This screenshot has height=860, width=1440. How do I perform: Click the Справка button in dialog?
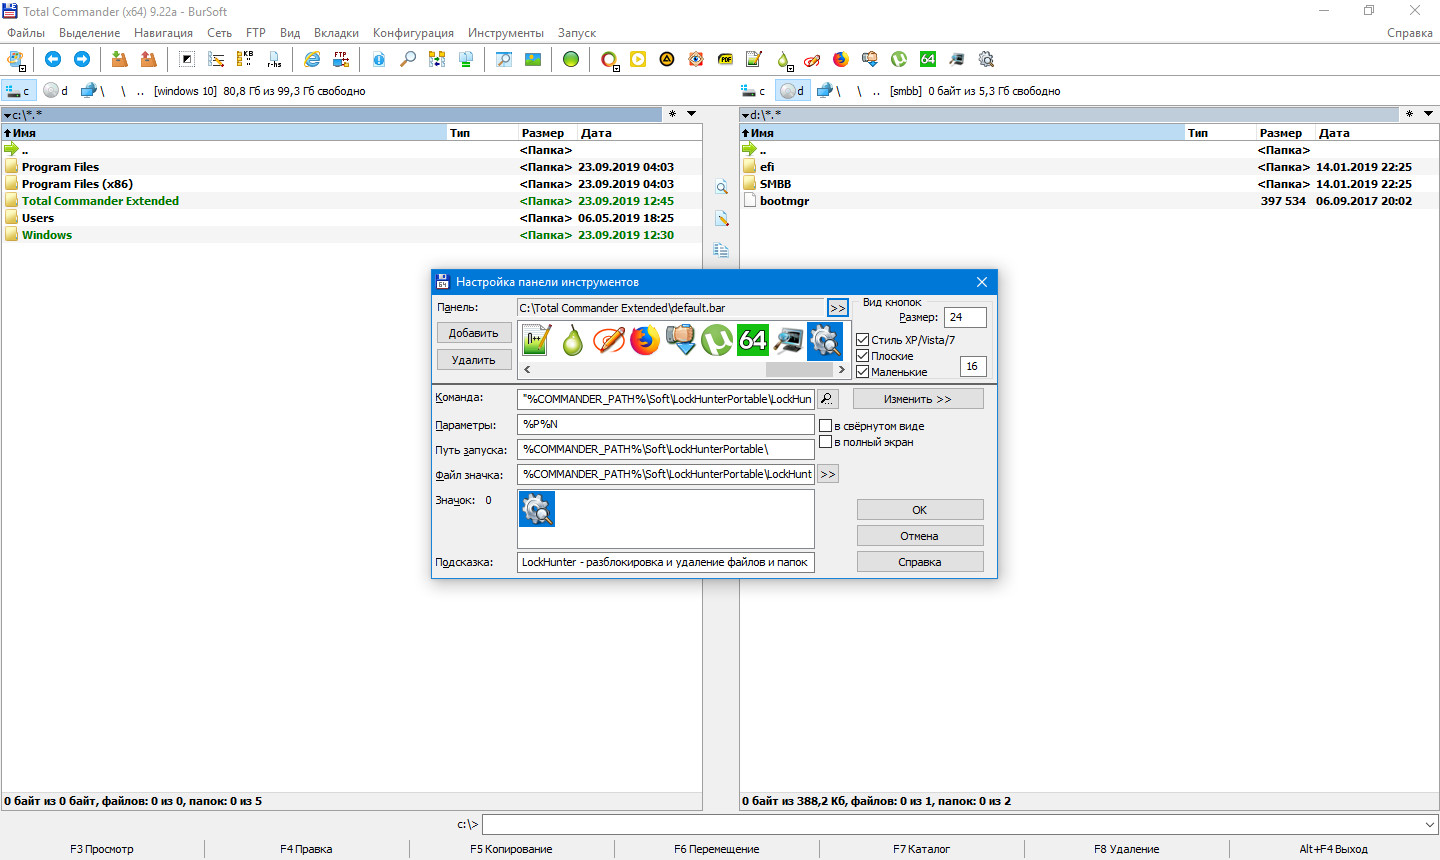click(x=920, y=562)
